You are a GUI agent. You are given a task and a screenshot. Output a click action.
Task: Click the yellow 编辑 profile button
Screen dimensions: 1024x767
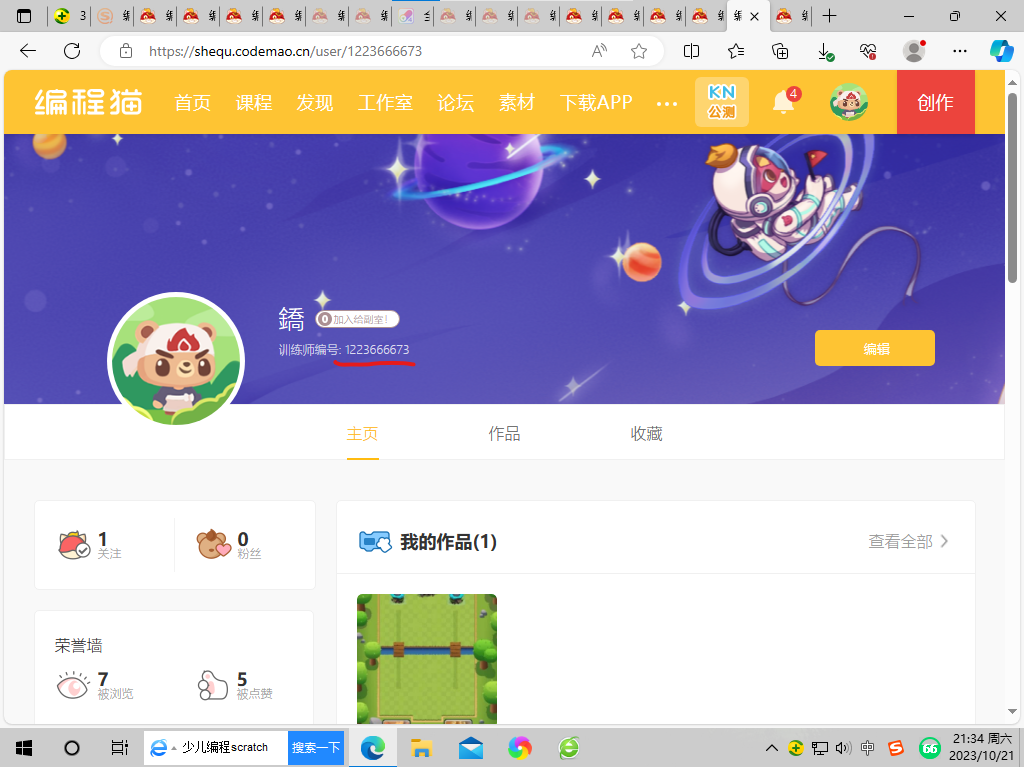coord(874,348)
